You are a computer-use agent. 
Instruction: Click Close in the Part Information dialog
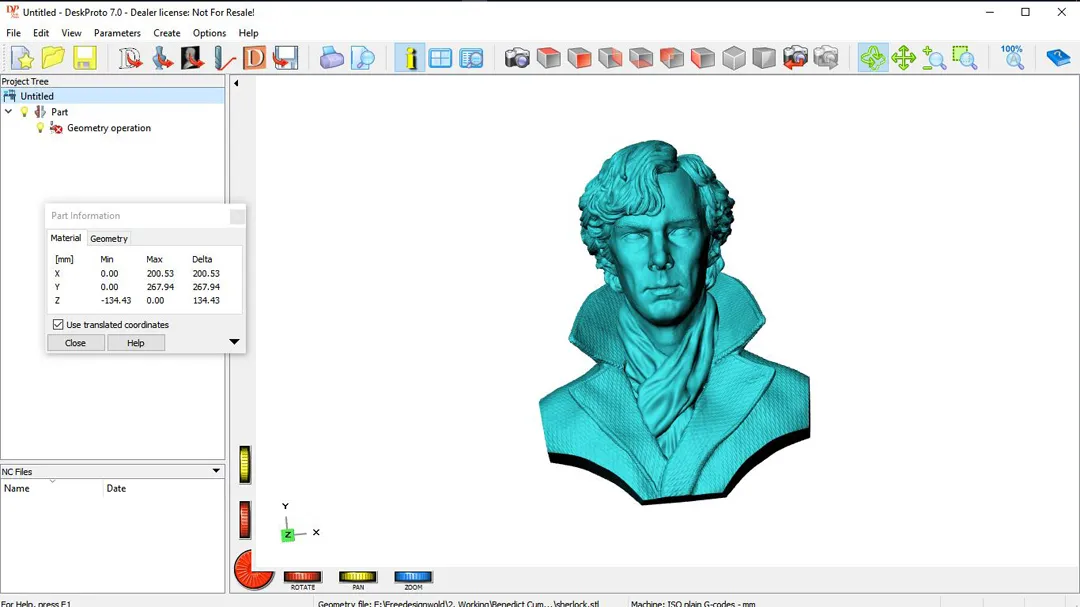click(x=76, y=343)
